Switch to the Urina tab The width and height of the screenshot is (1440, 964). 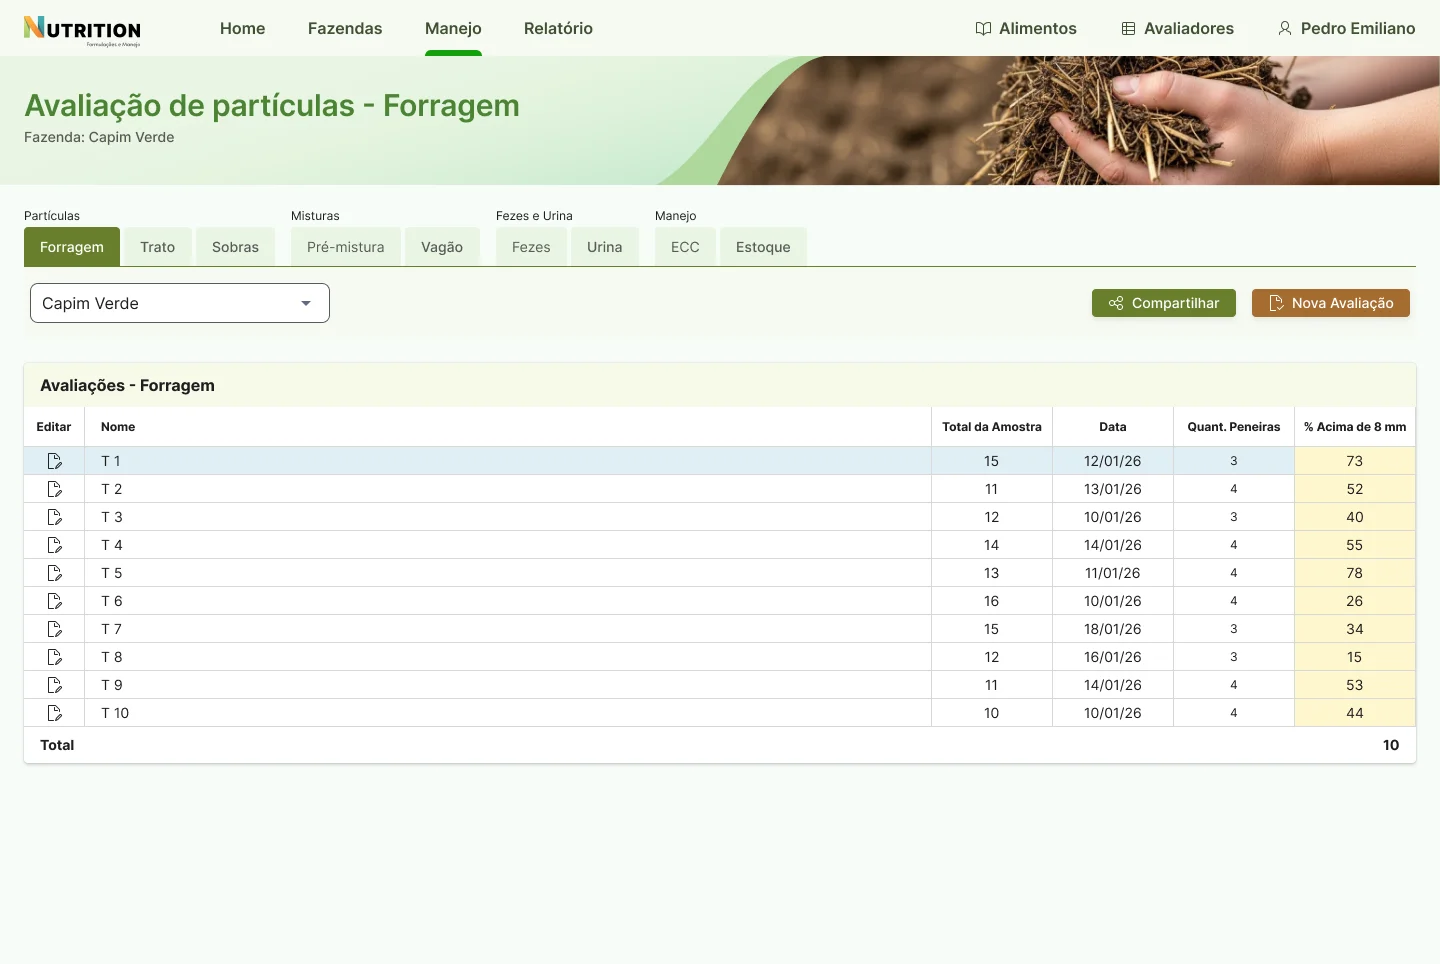(x=605, y=247)
